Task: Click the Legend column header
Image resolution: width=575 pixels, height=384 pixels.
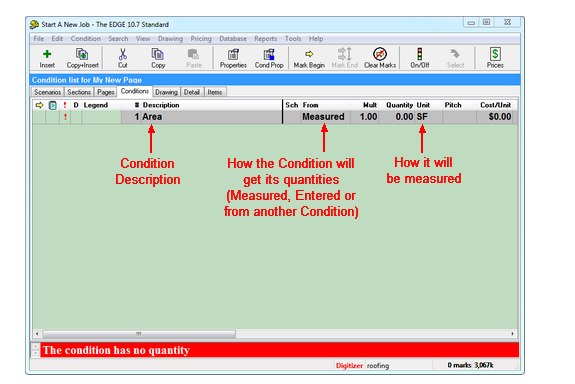Action: click(x=96, y=105)
